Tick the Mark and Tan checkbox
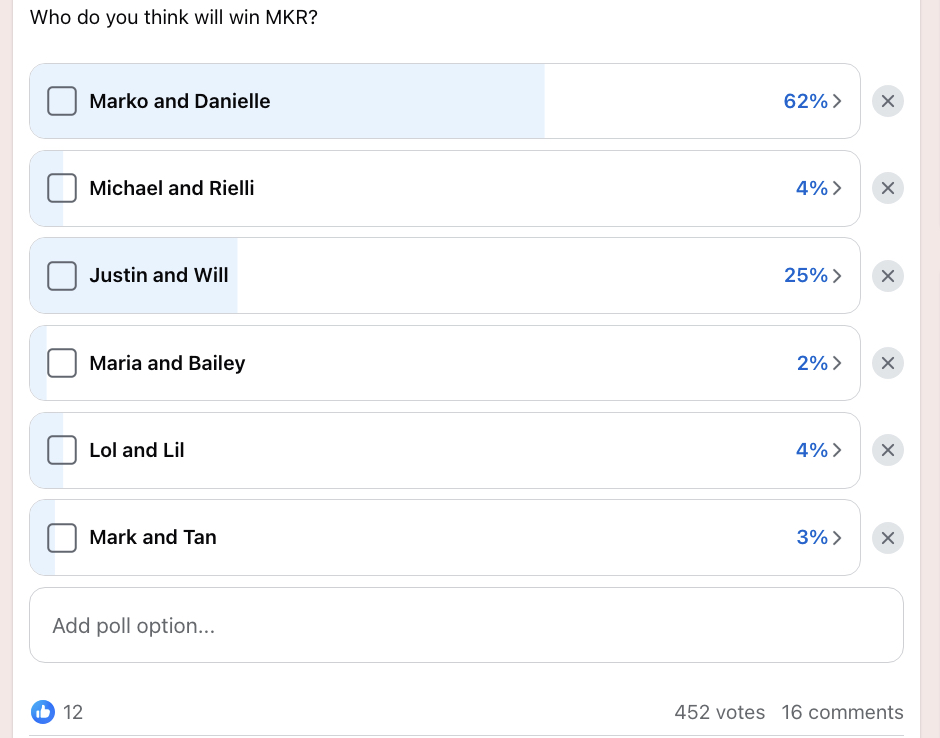 (62, 538)
